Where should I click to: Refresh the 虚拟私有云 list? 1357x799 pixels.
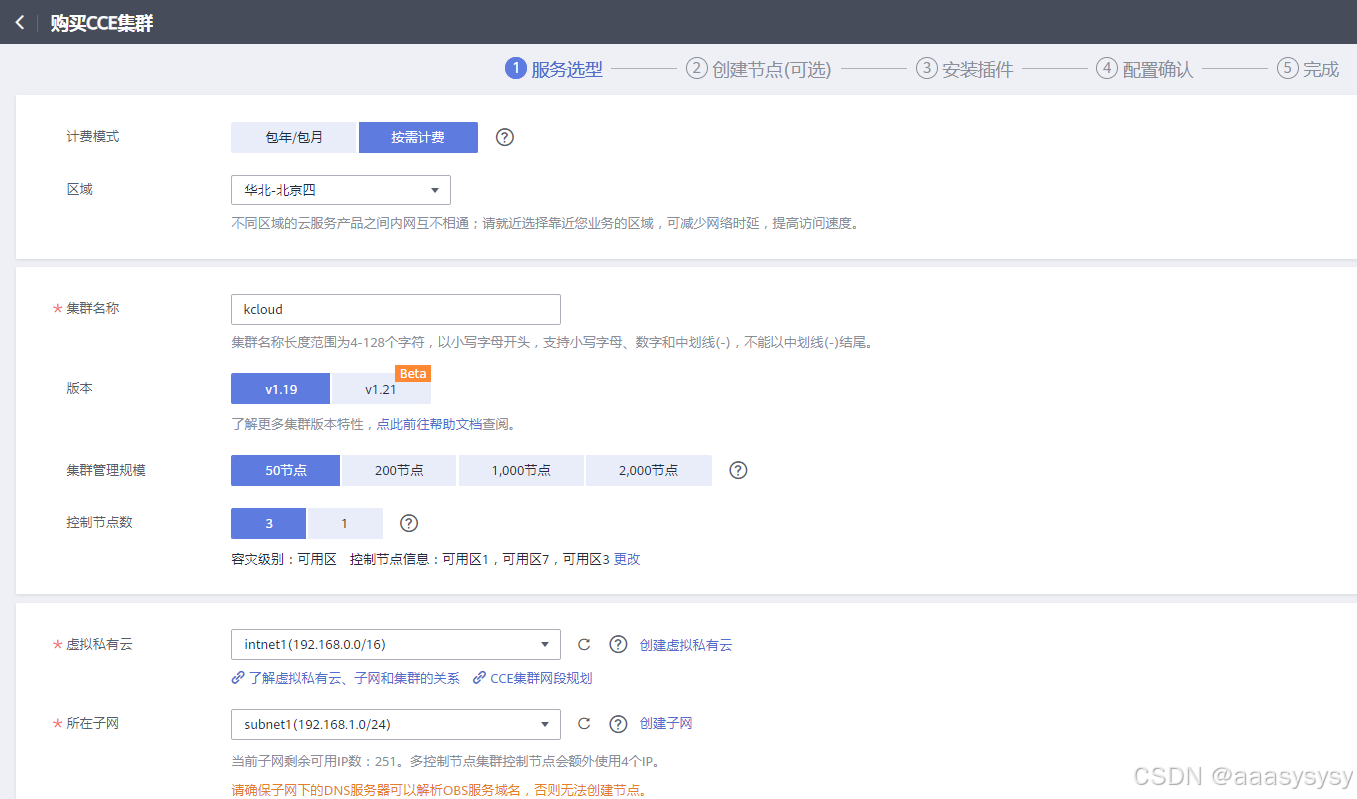(x=584, y=644)
